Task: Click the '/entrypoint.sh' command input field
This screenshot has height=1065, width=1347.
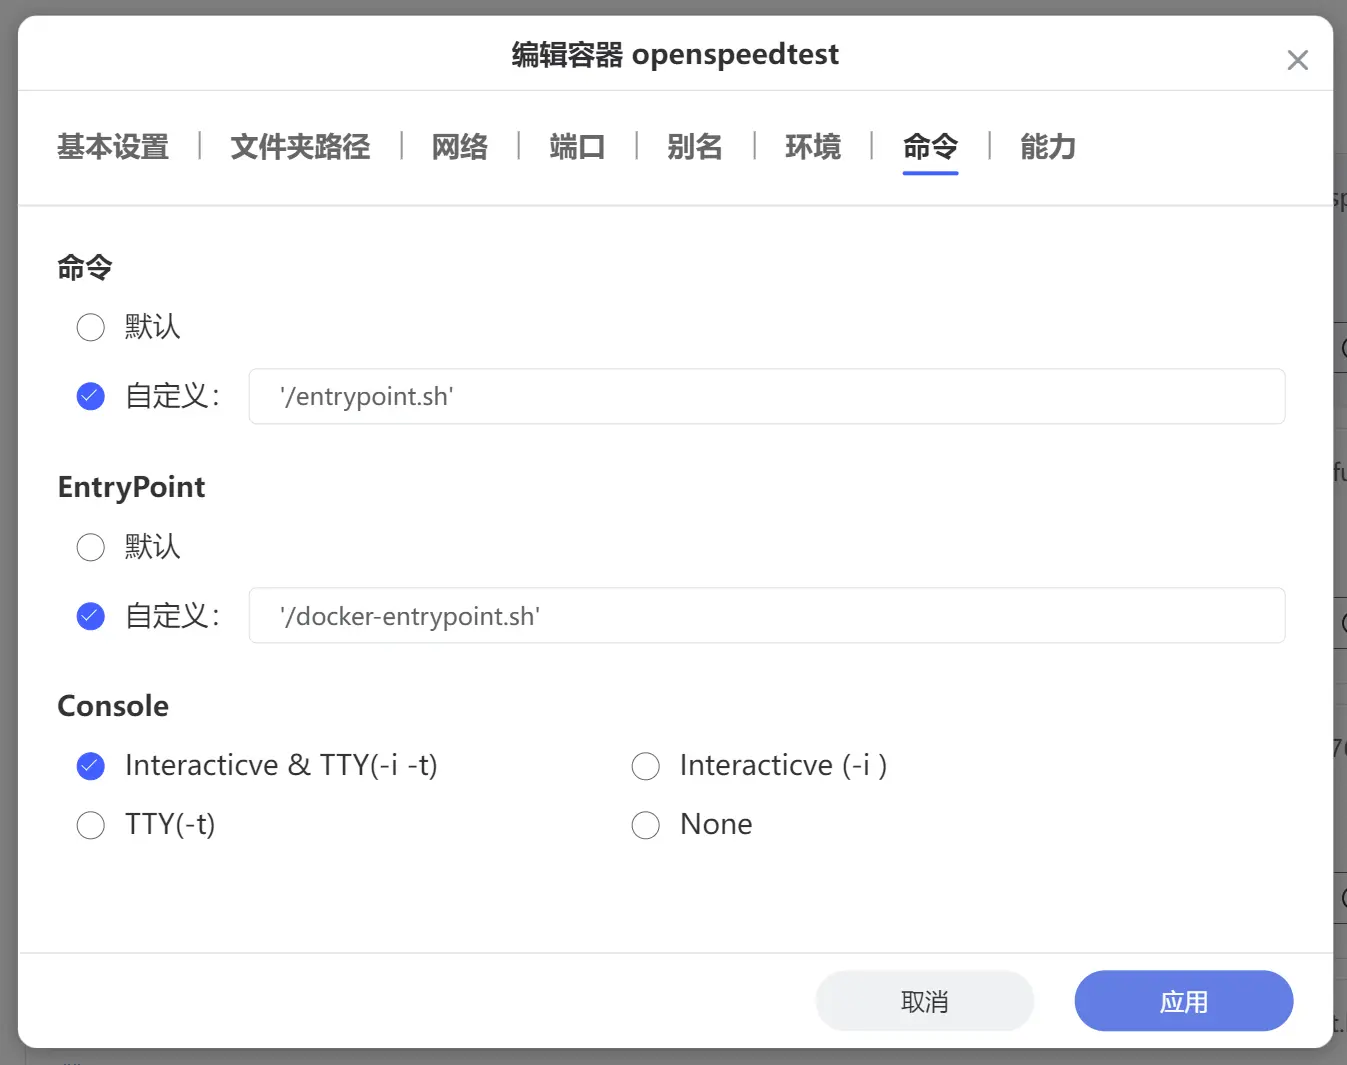Action: point(766,396)
